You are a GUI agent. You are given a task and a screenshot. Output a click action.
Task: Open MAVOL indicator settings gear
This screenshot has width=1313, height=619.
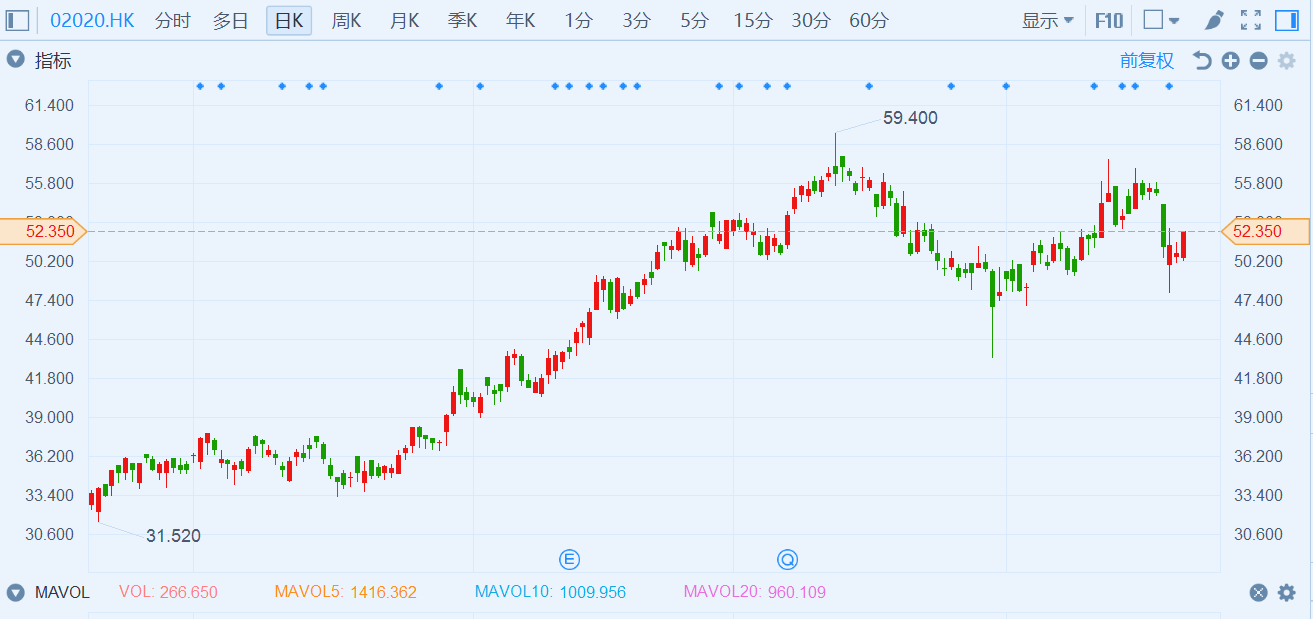pos(1287,592)
